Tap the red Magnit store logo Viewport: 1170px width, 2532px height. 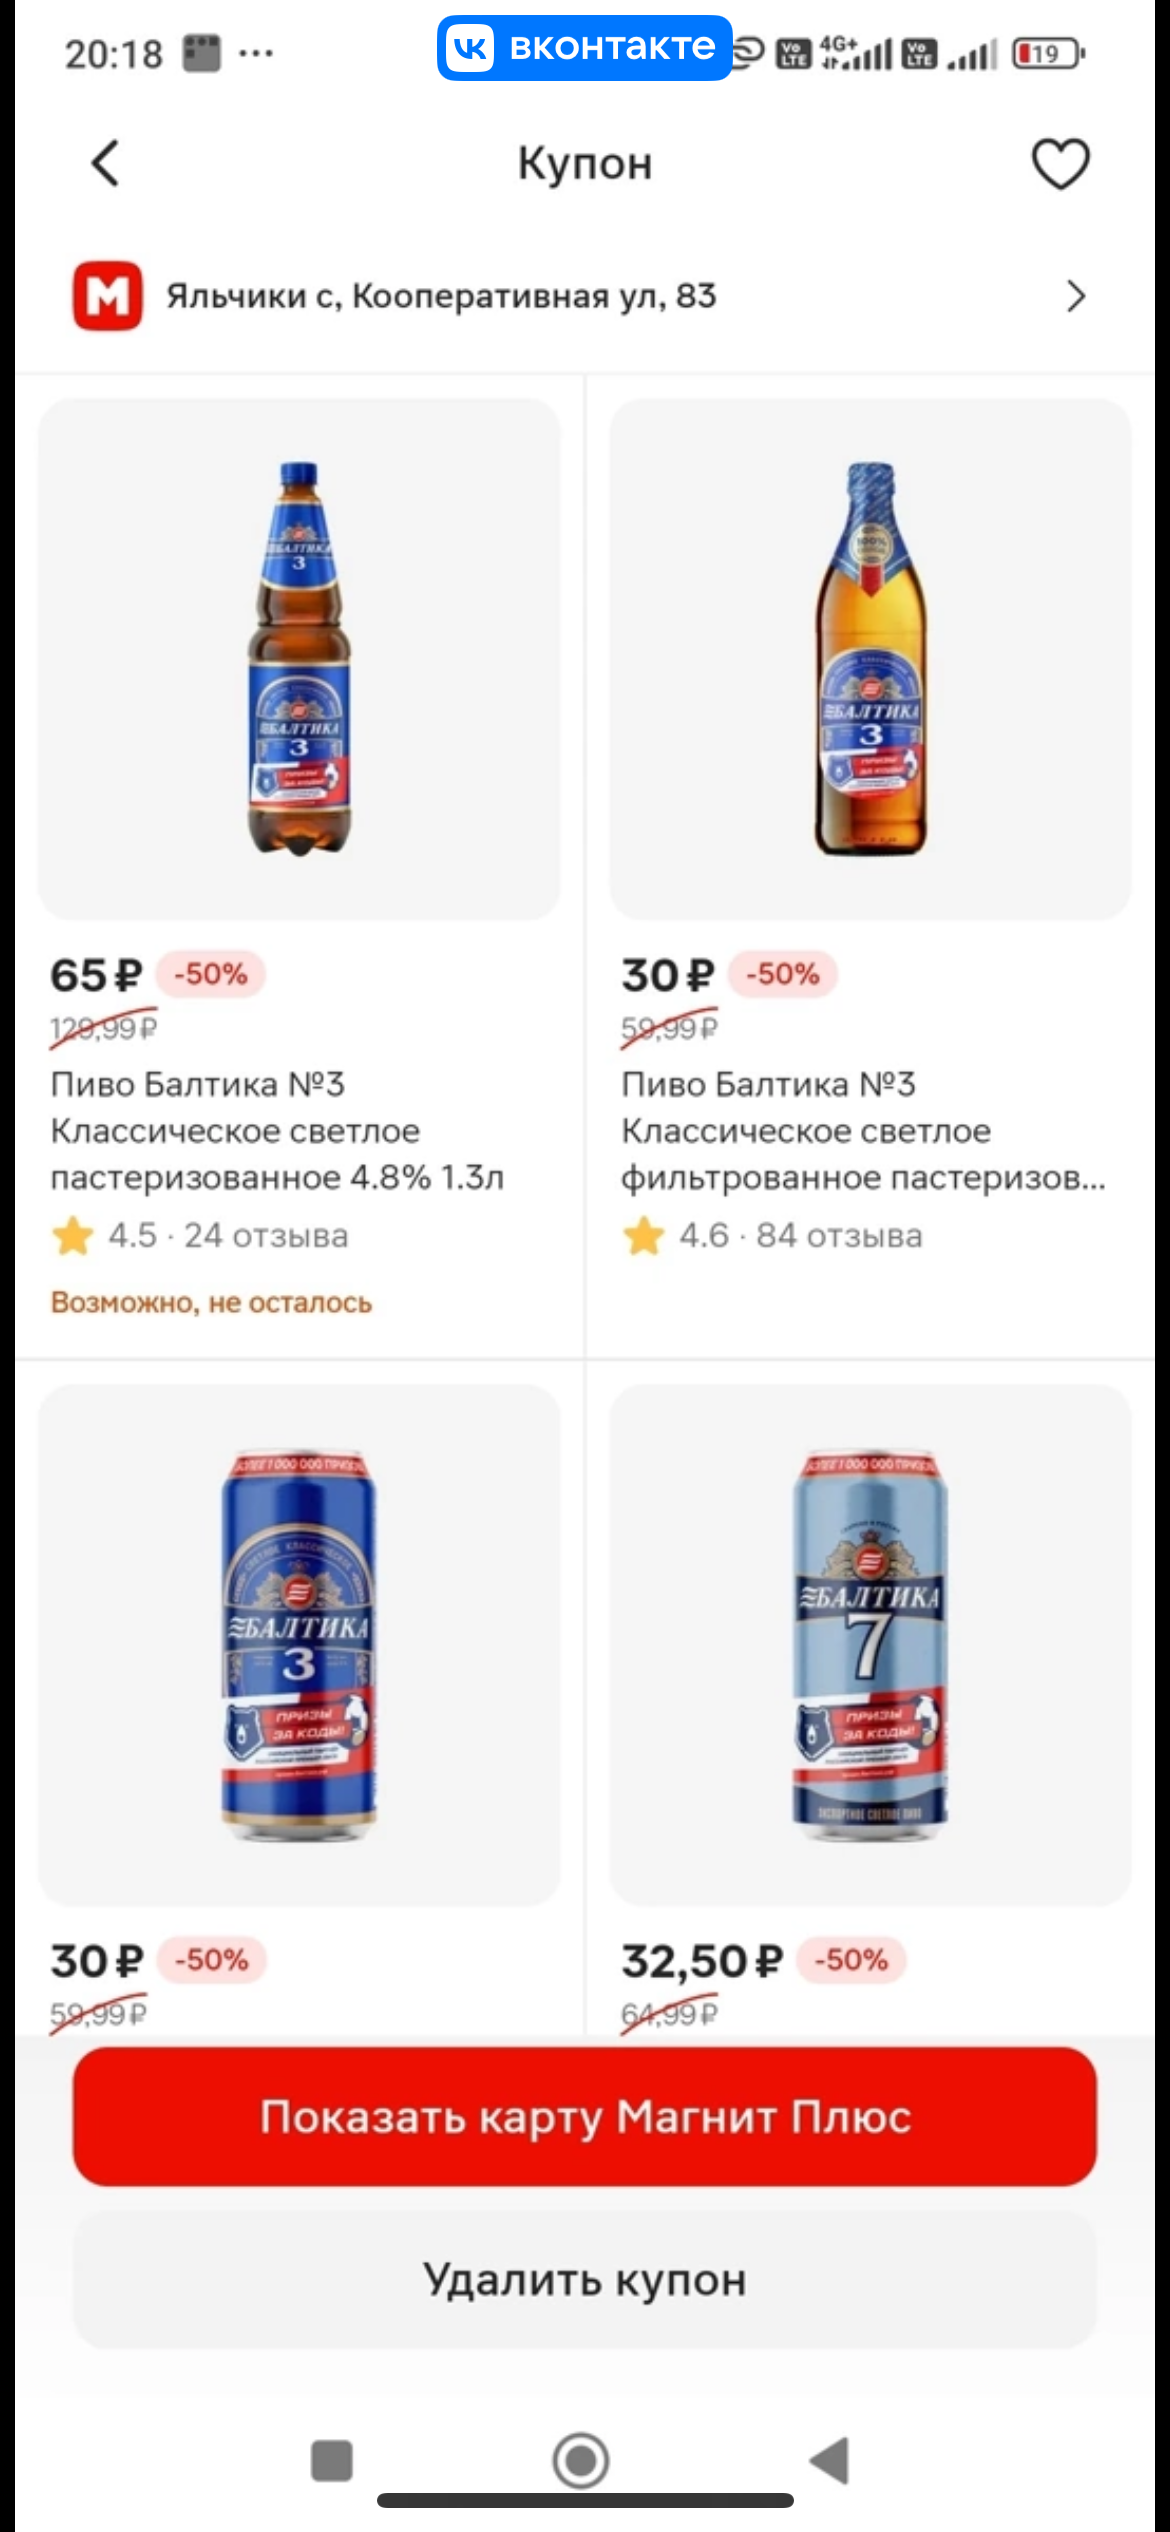click(107, 296)
